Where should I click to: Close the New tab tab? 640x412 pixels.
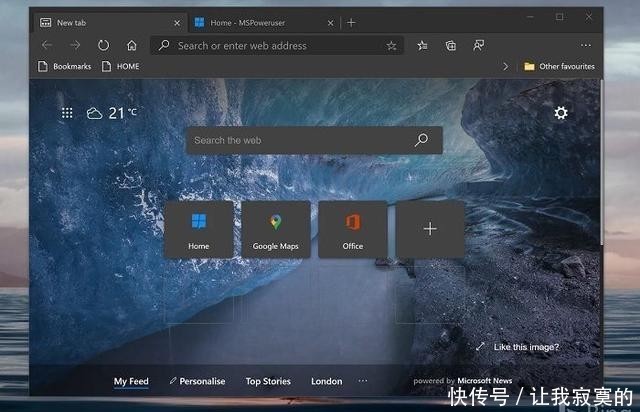click(177, 23)
